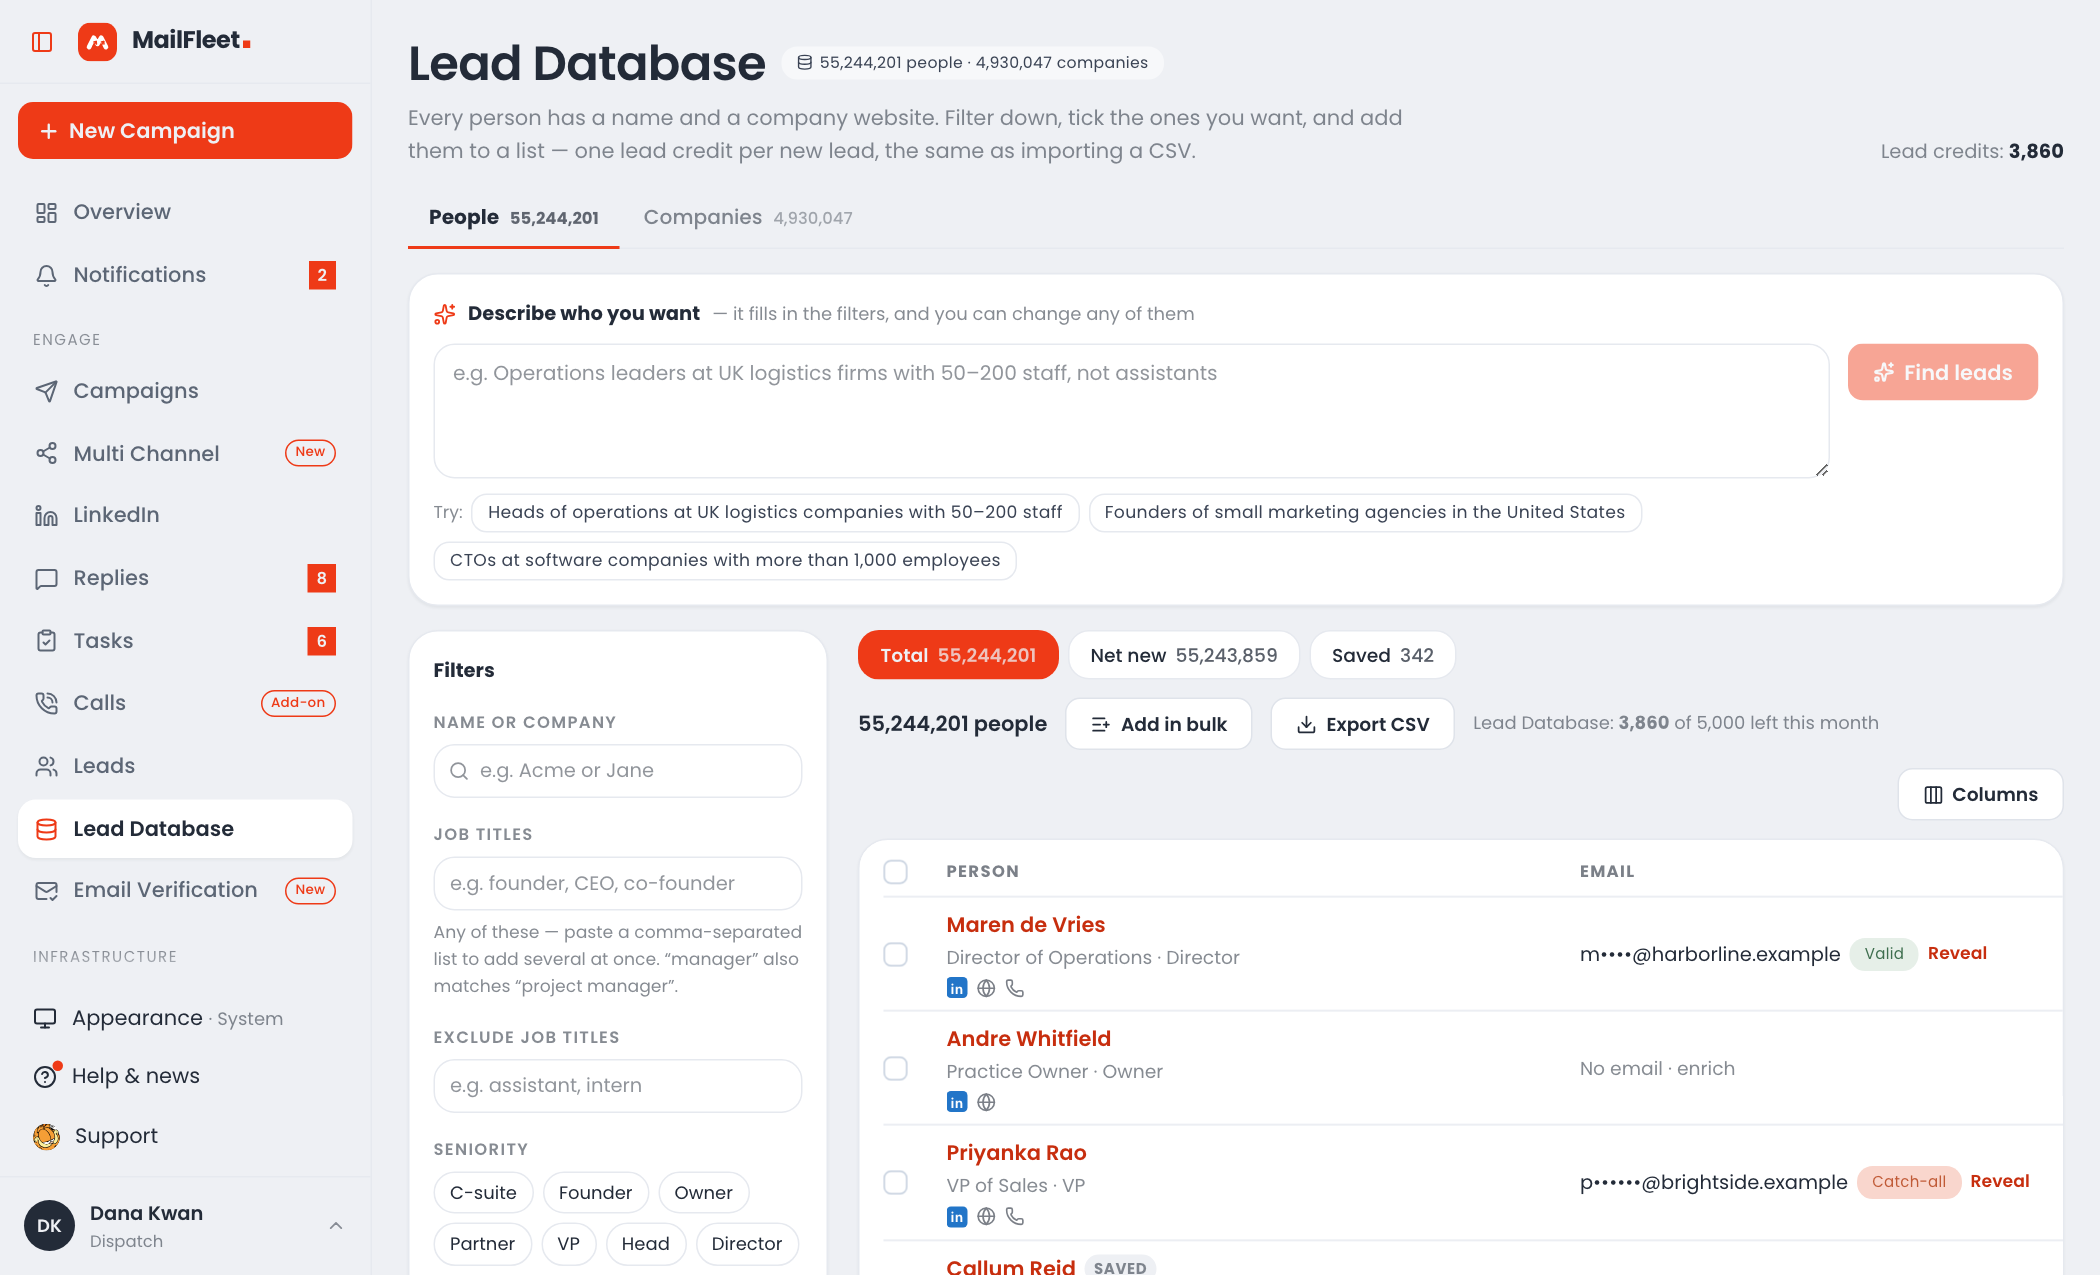Tick the checkbox for Maren de Vries

click(x=896, y=955)
